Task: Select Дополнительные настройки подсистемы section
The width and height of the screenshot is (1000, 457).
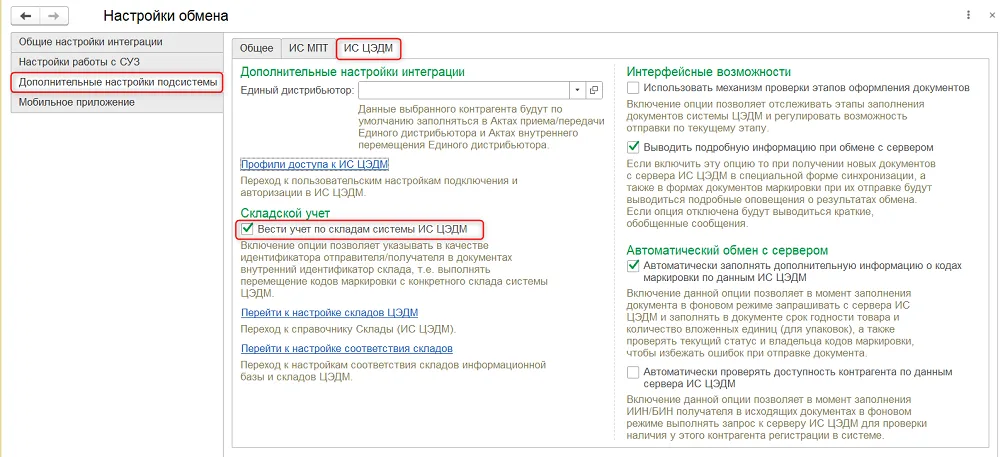Action: click(x=117, y=82)
